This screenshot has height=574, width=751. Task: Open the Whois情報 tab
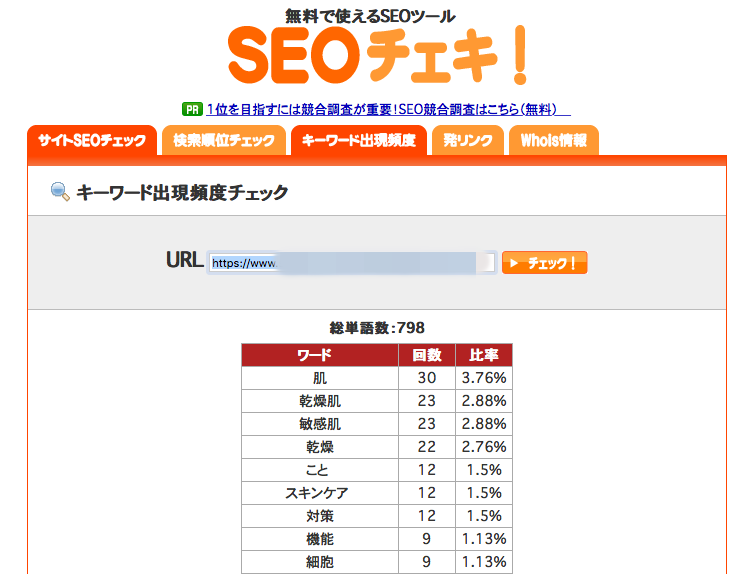[x=554, y=140]
